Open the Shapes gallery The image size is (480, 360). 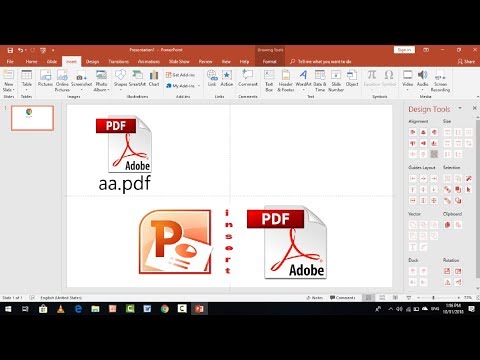coord(120,79)
